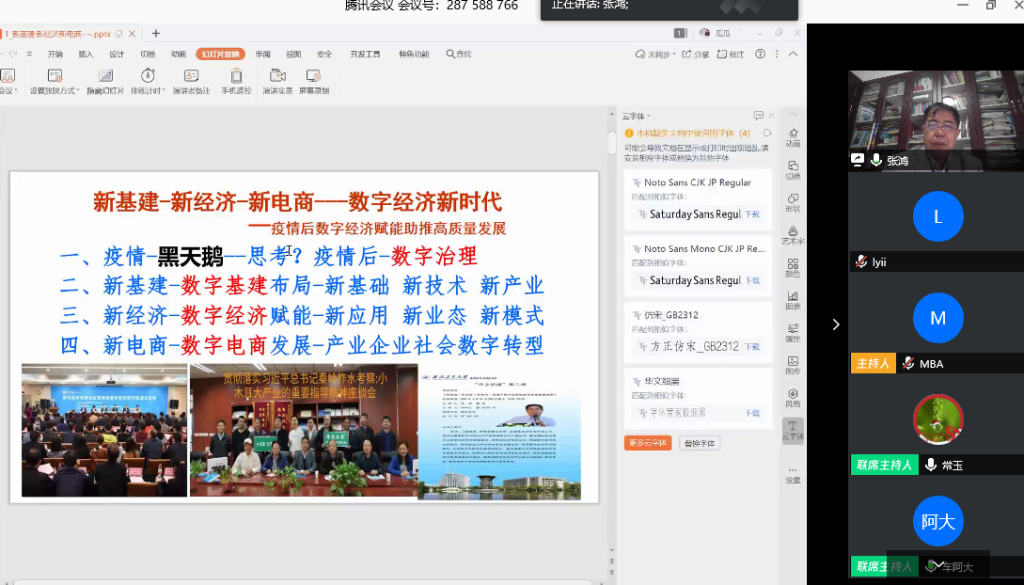Open the 图库 image library sidebar icon
Screen dimensions: 1024x585
click(x=793, y=361)
